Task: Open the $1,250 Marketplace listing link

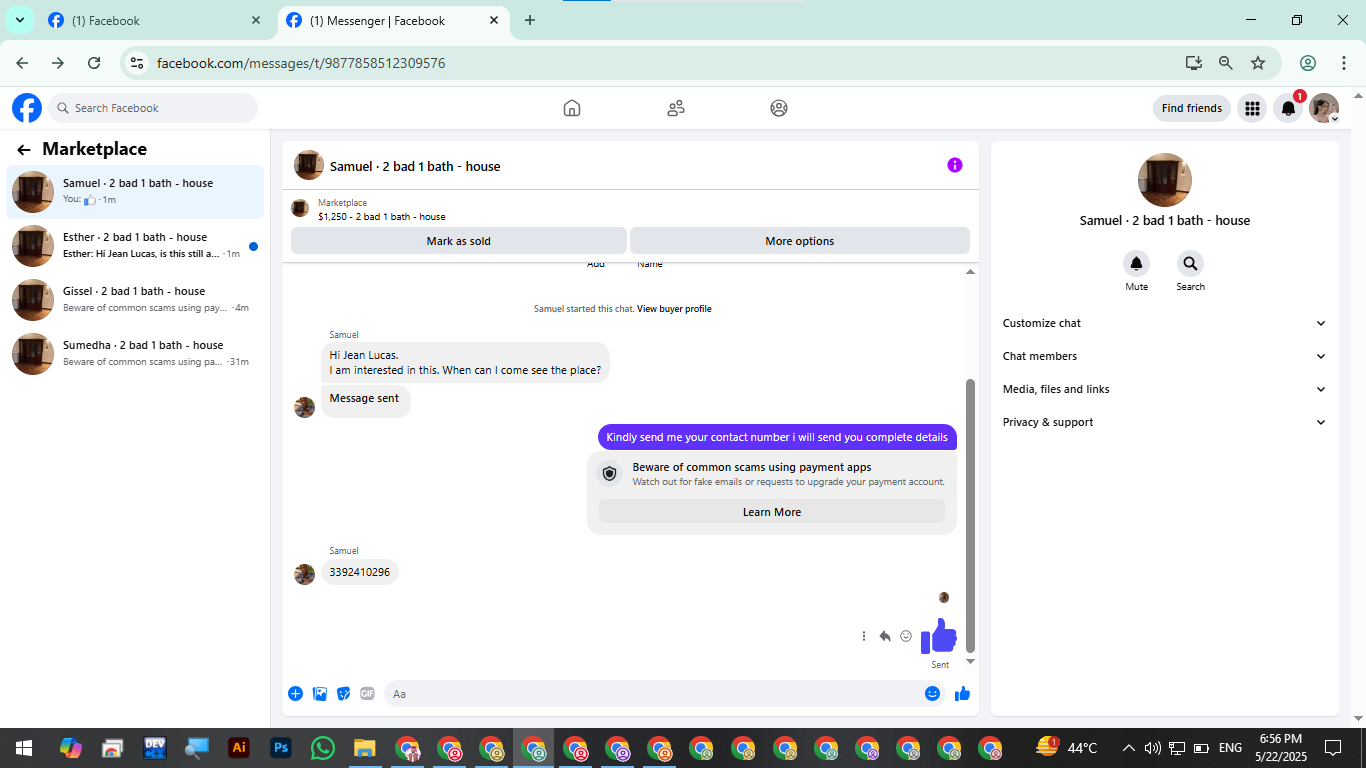Action: tap(382, 216)
